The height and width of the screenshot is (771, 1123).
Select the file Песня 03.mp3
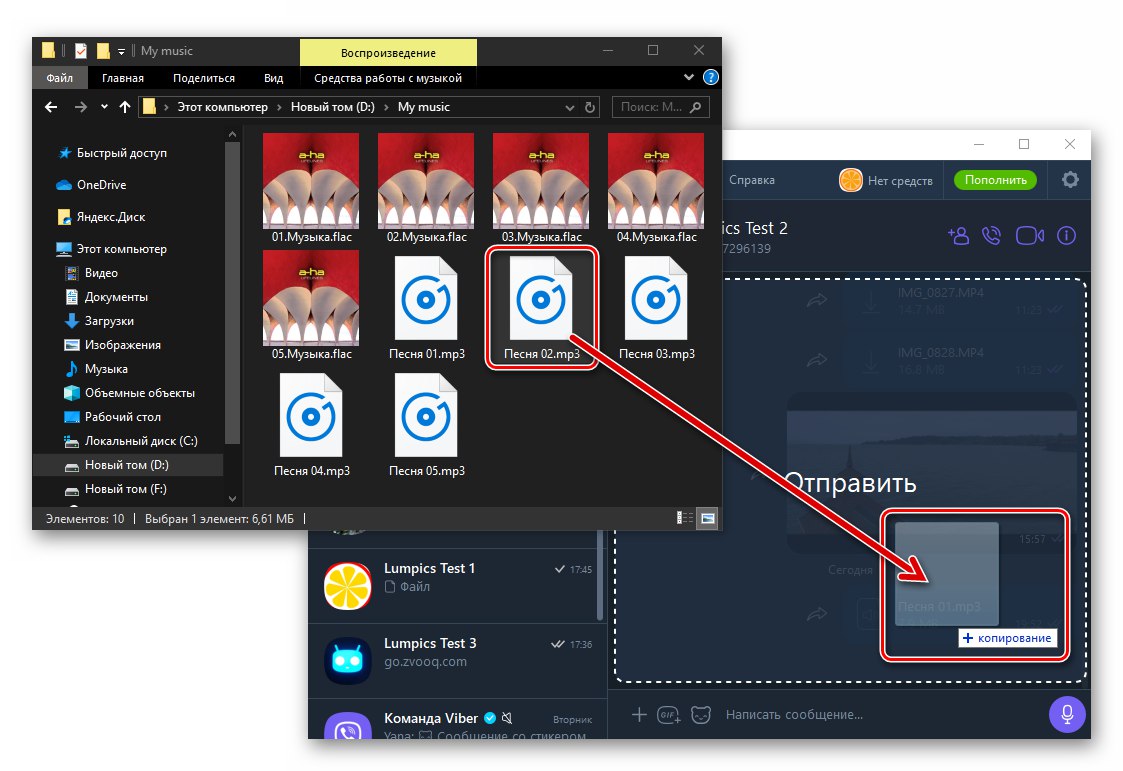[656, 309]
